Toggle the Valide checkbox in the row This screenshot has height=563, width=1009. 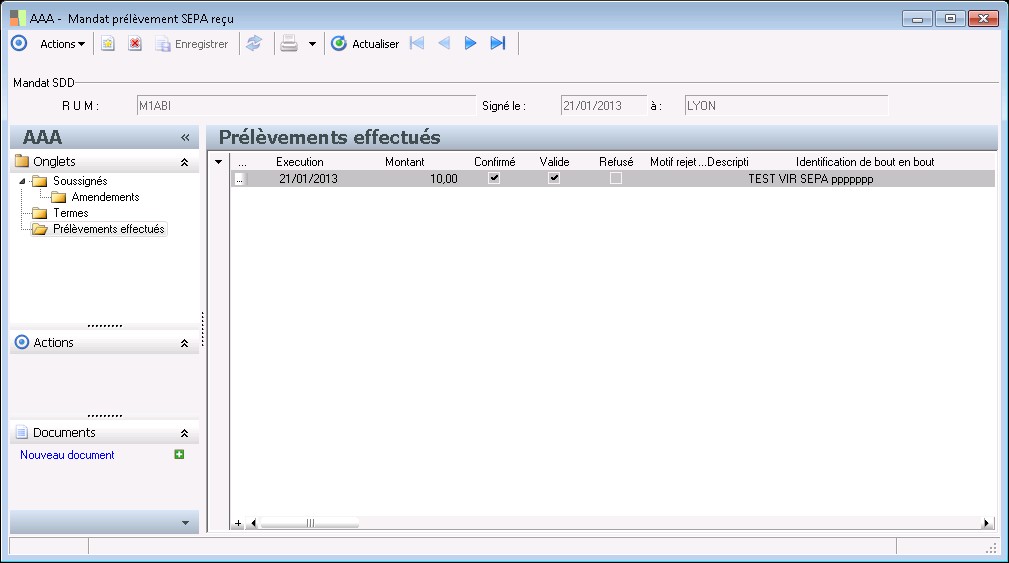pos(554,178)
